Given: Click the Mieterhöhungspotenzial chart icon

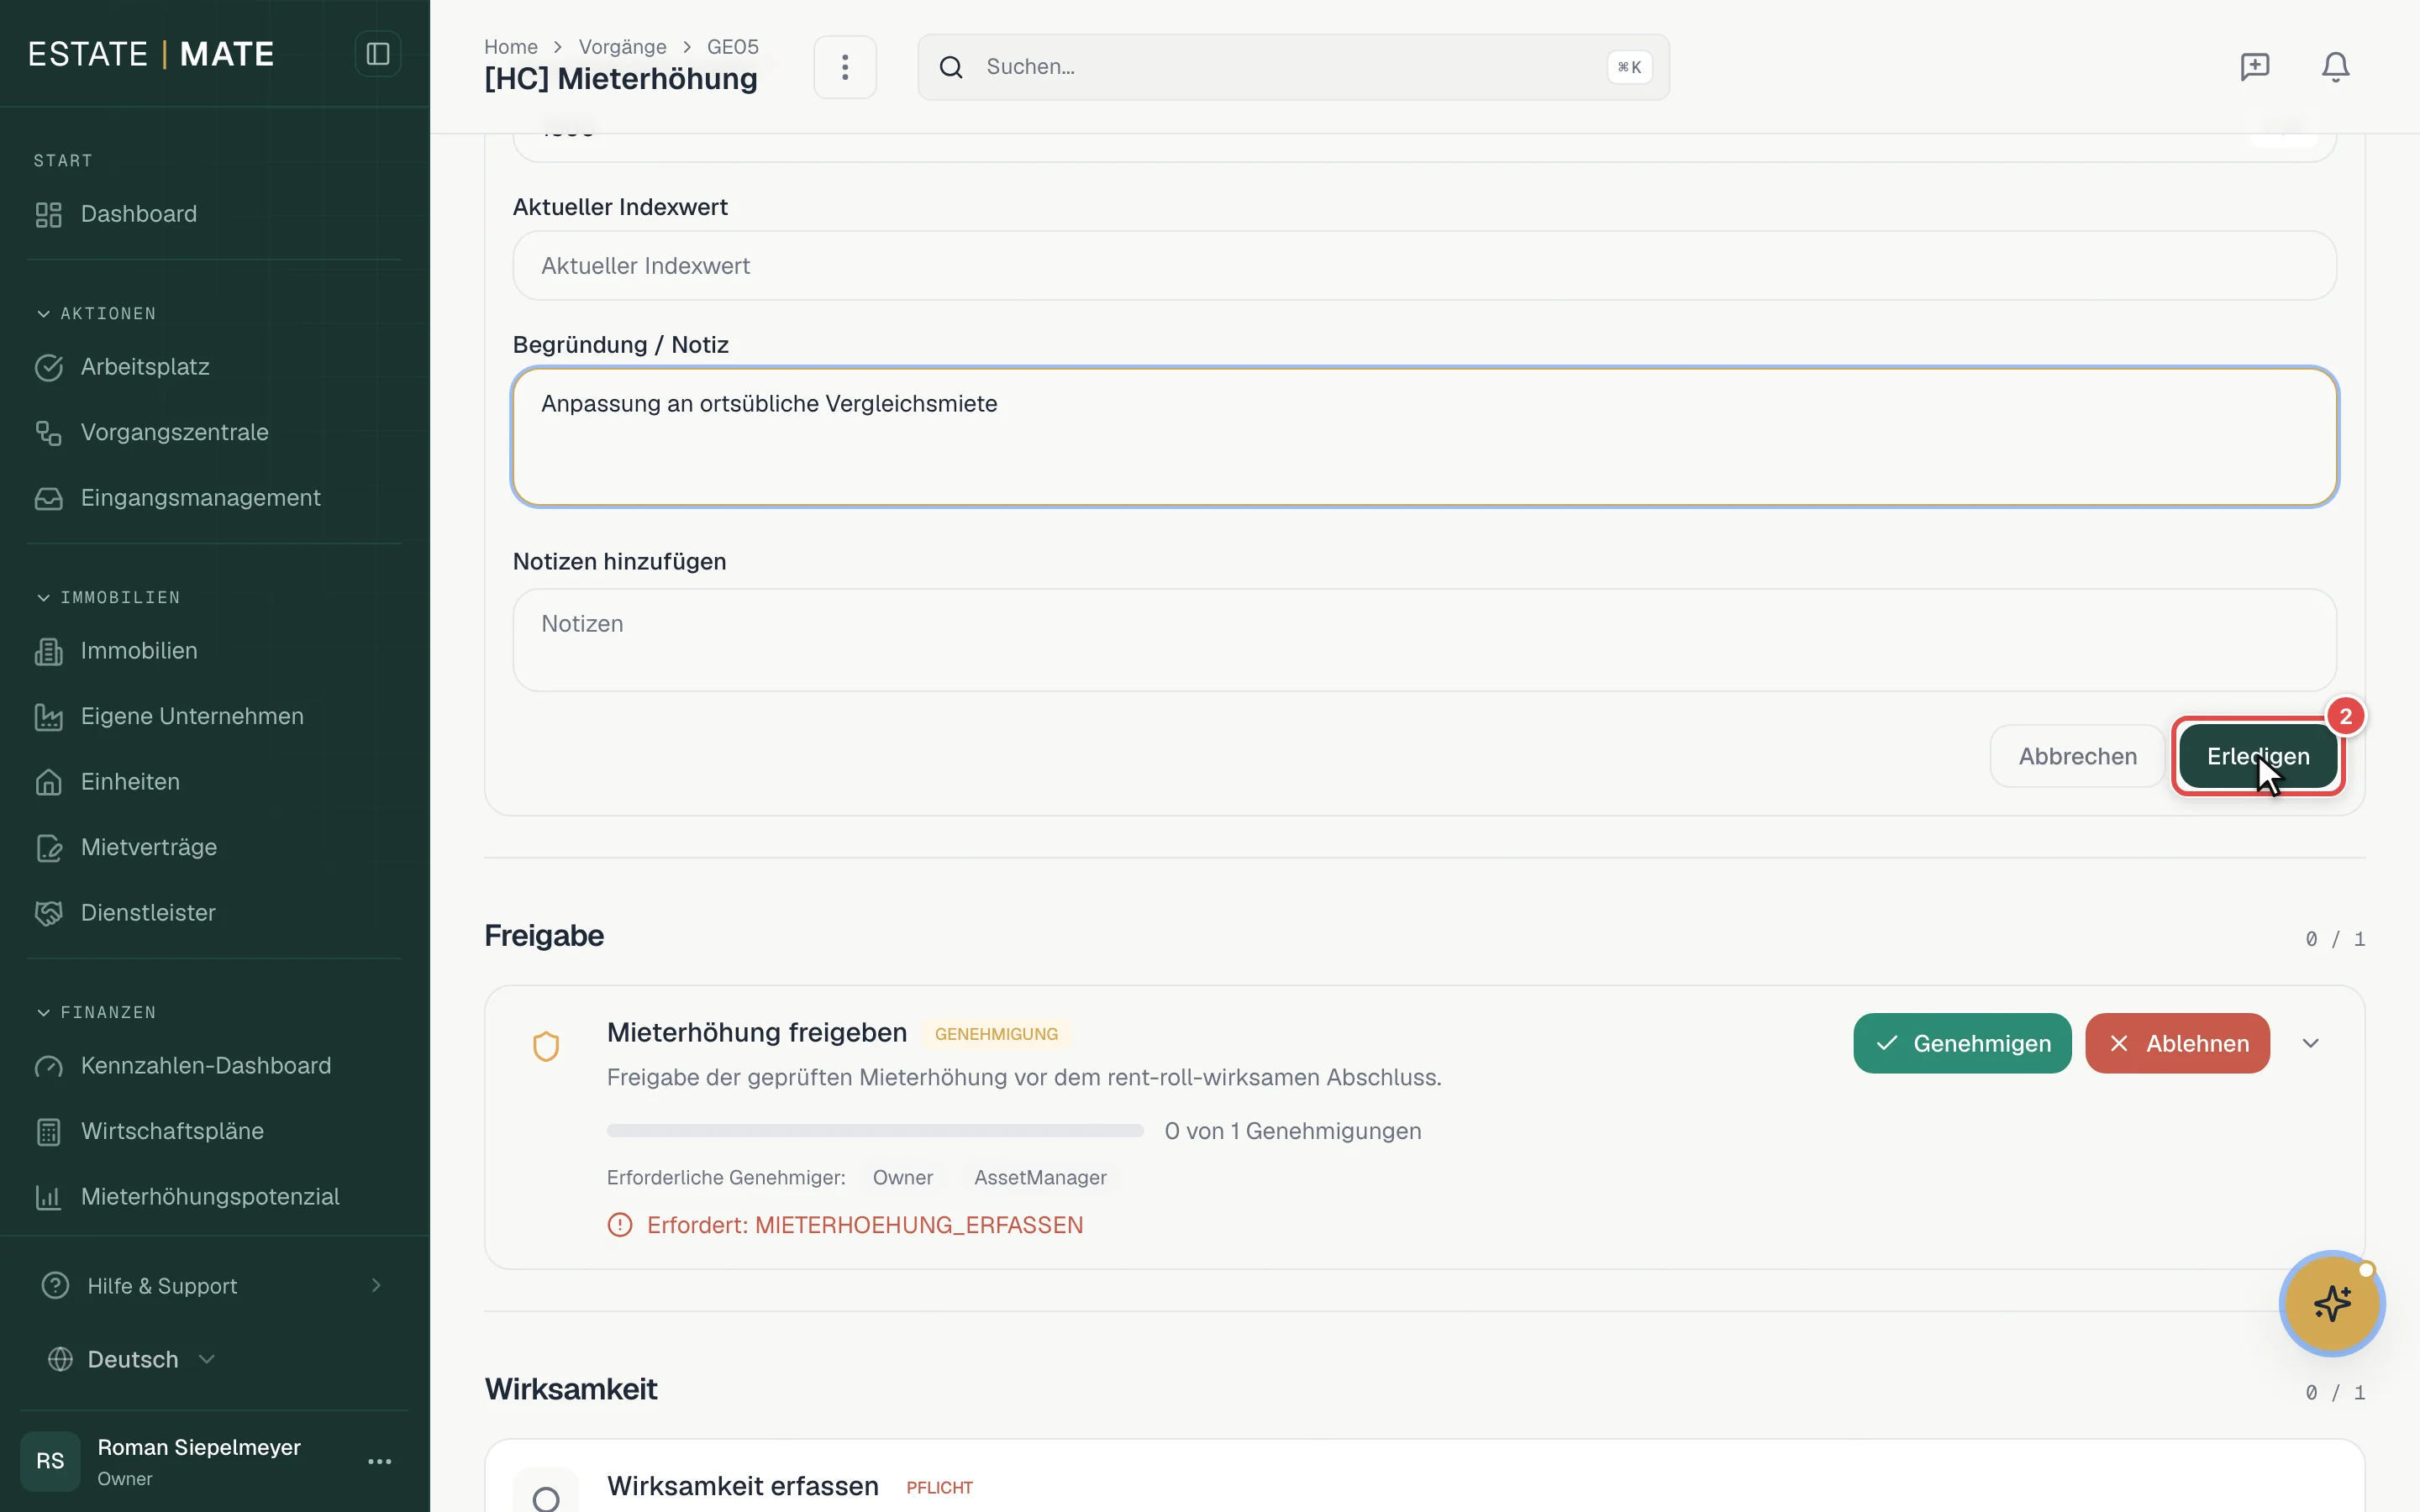Looking at the screenshot, I should point(49,1197).
